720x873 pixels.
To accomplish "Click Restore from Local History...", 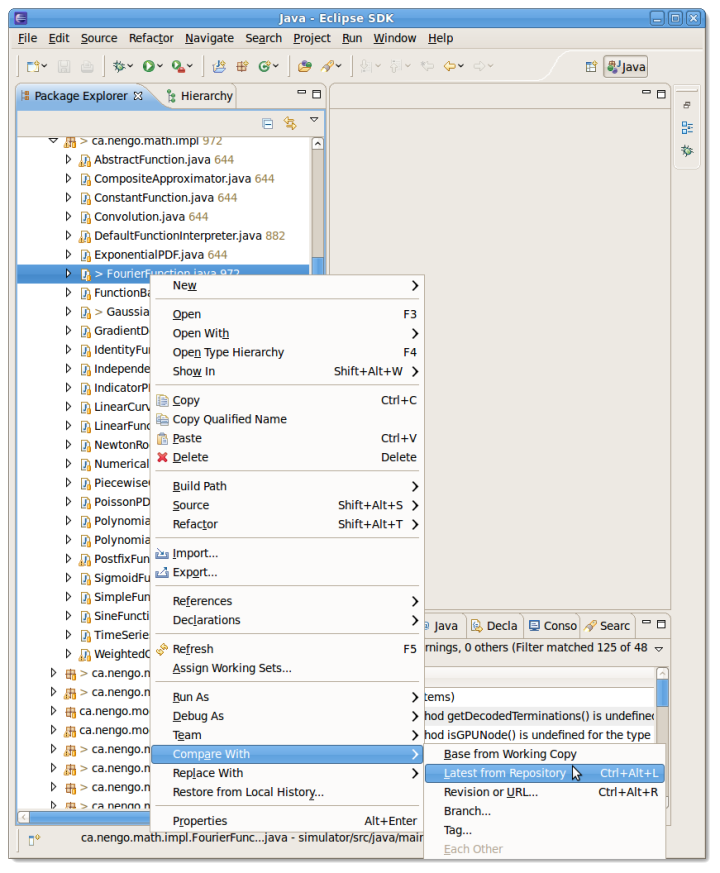I will click(x=287, y=792).
